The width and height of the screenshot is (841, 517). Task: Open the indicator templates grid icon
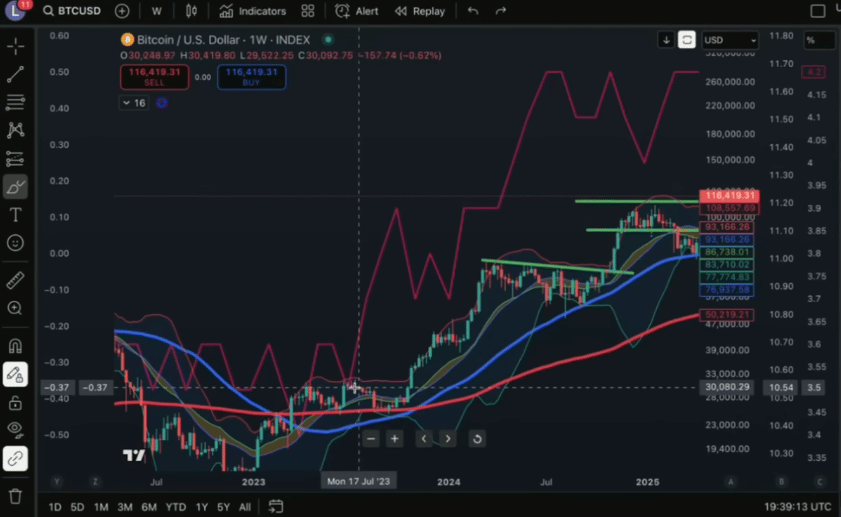[x=308, y=11]
